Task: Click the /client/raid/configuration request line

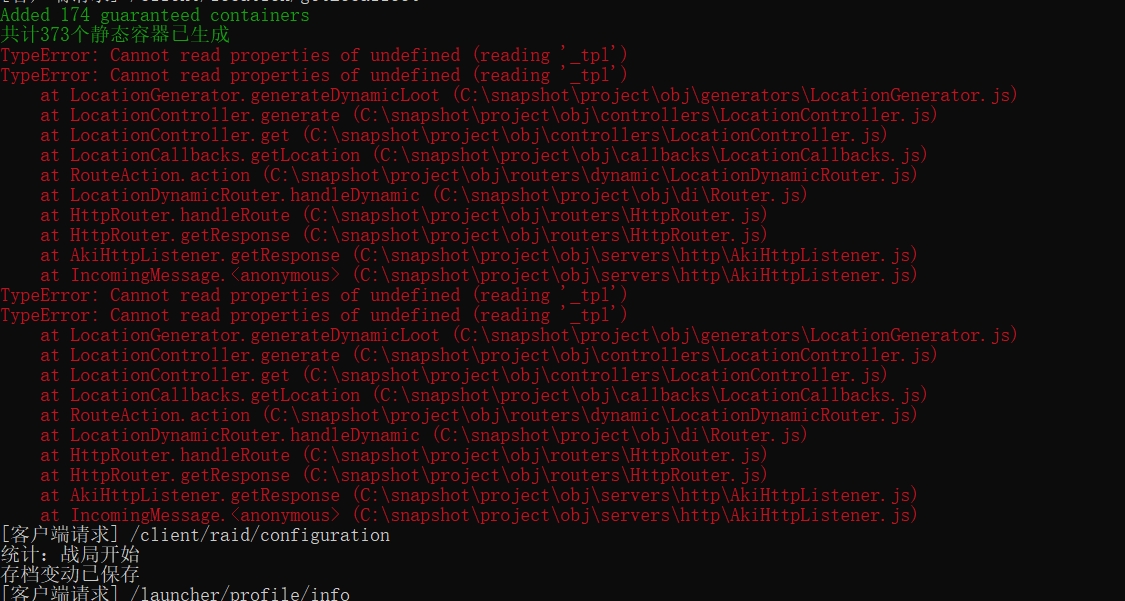Action: click(195, 535)
